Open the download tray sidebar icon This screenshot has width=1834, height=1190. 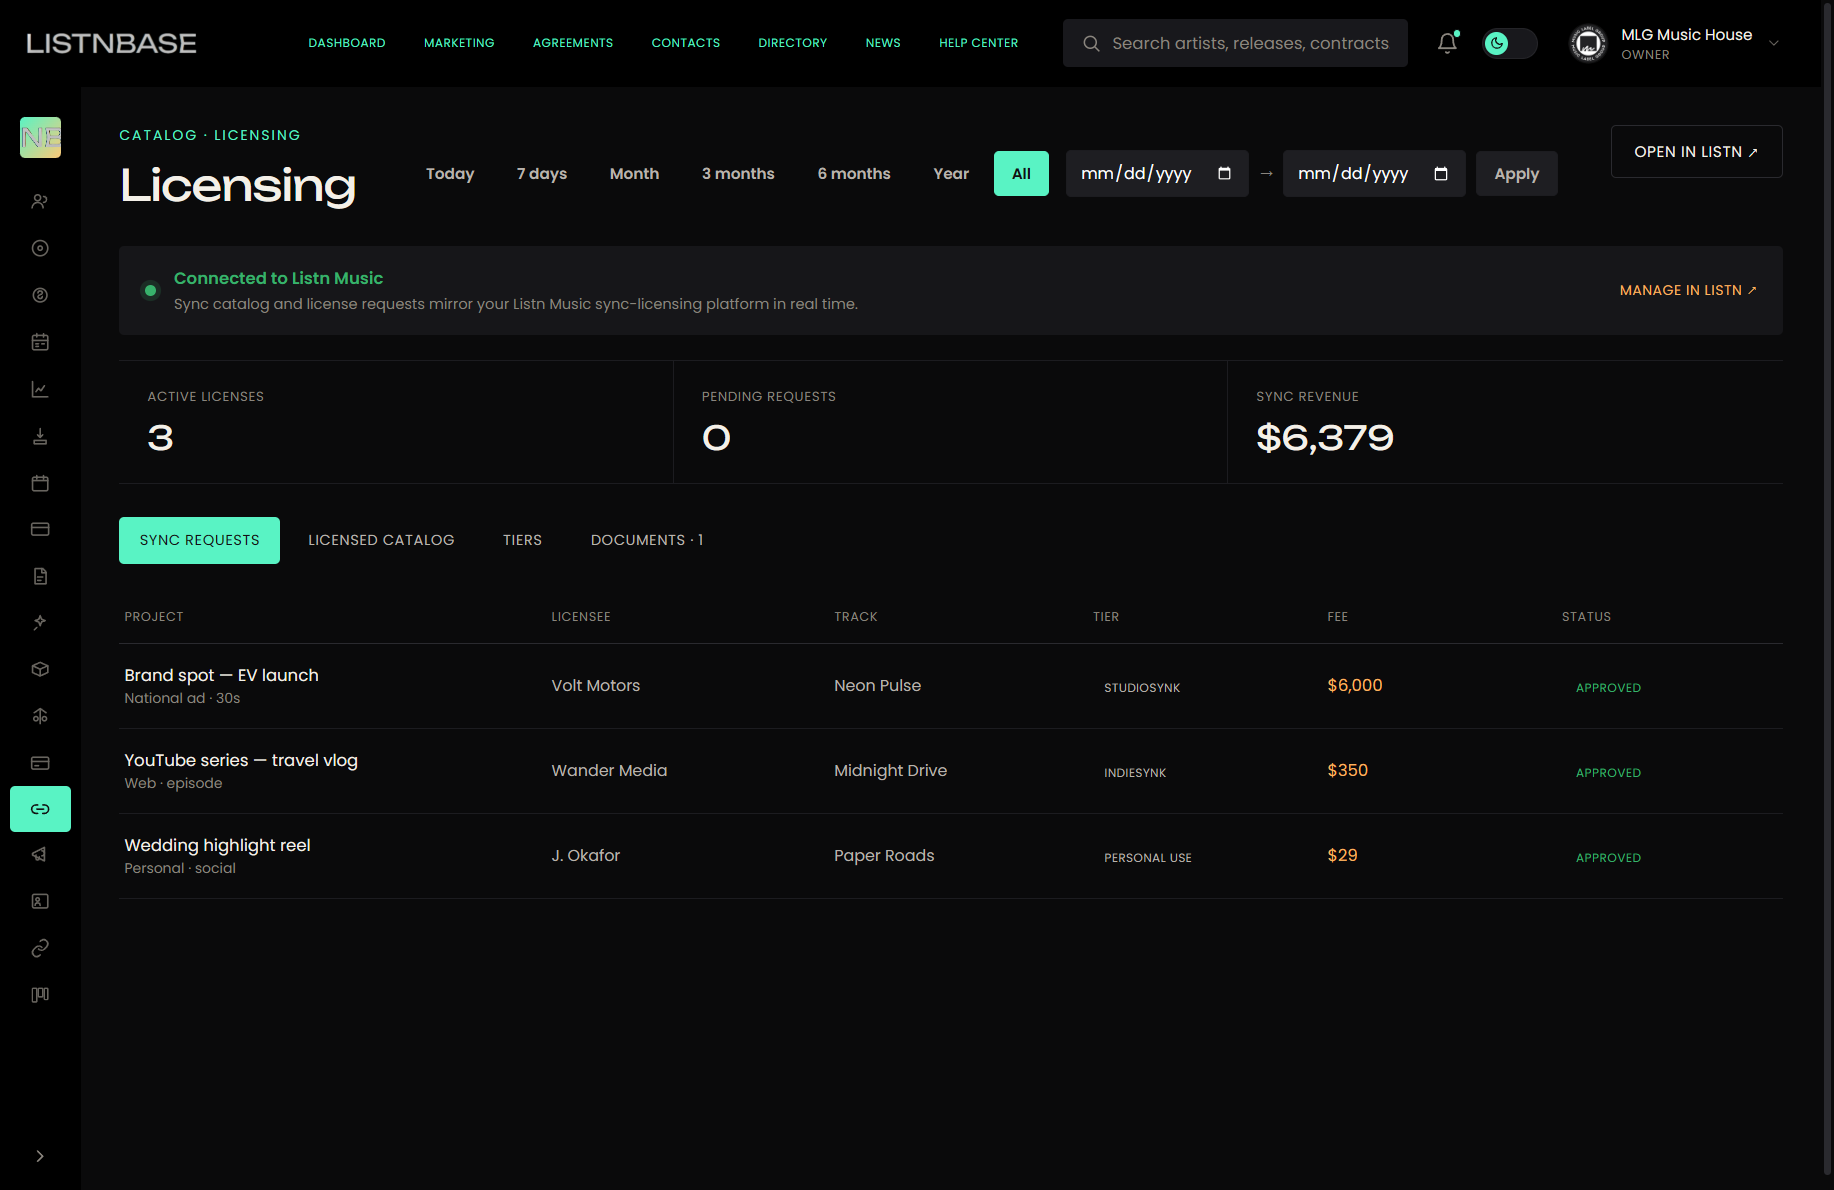40,436
